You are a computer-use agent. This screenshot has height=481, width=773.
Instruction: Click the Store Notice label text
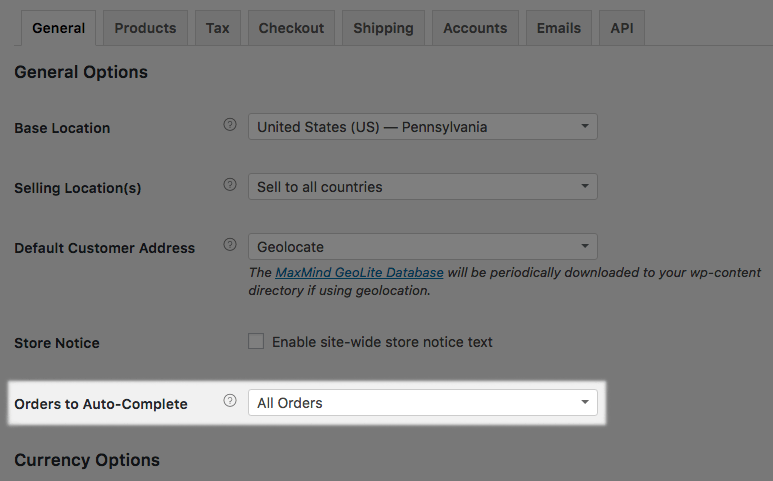[x=57, y=343]
